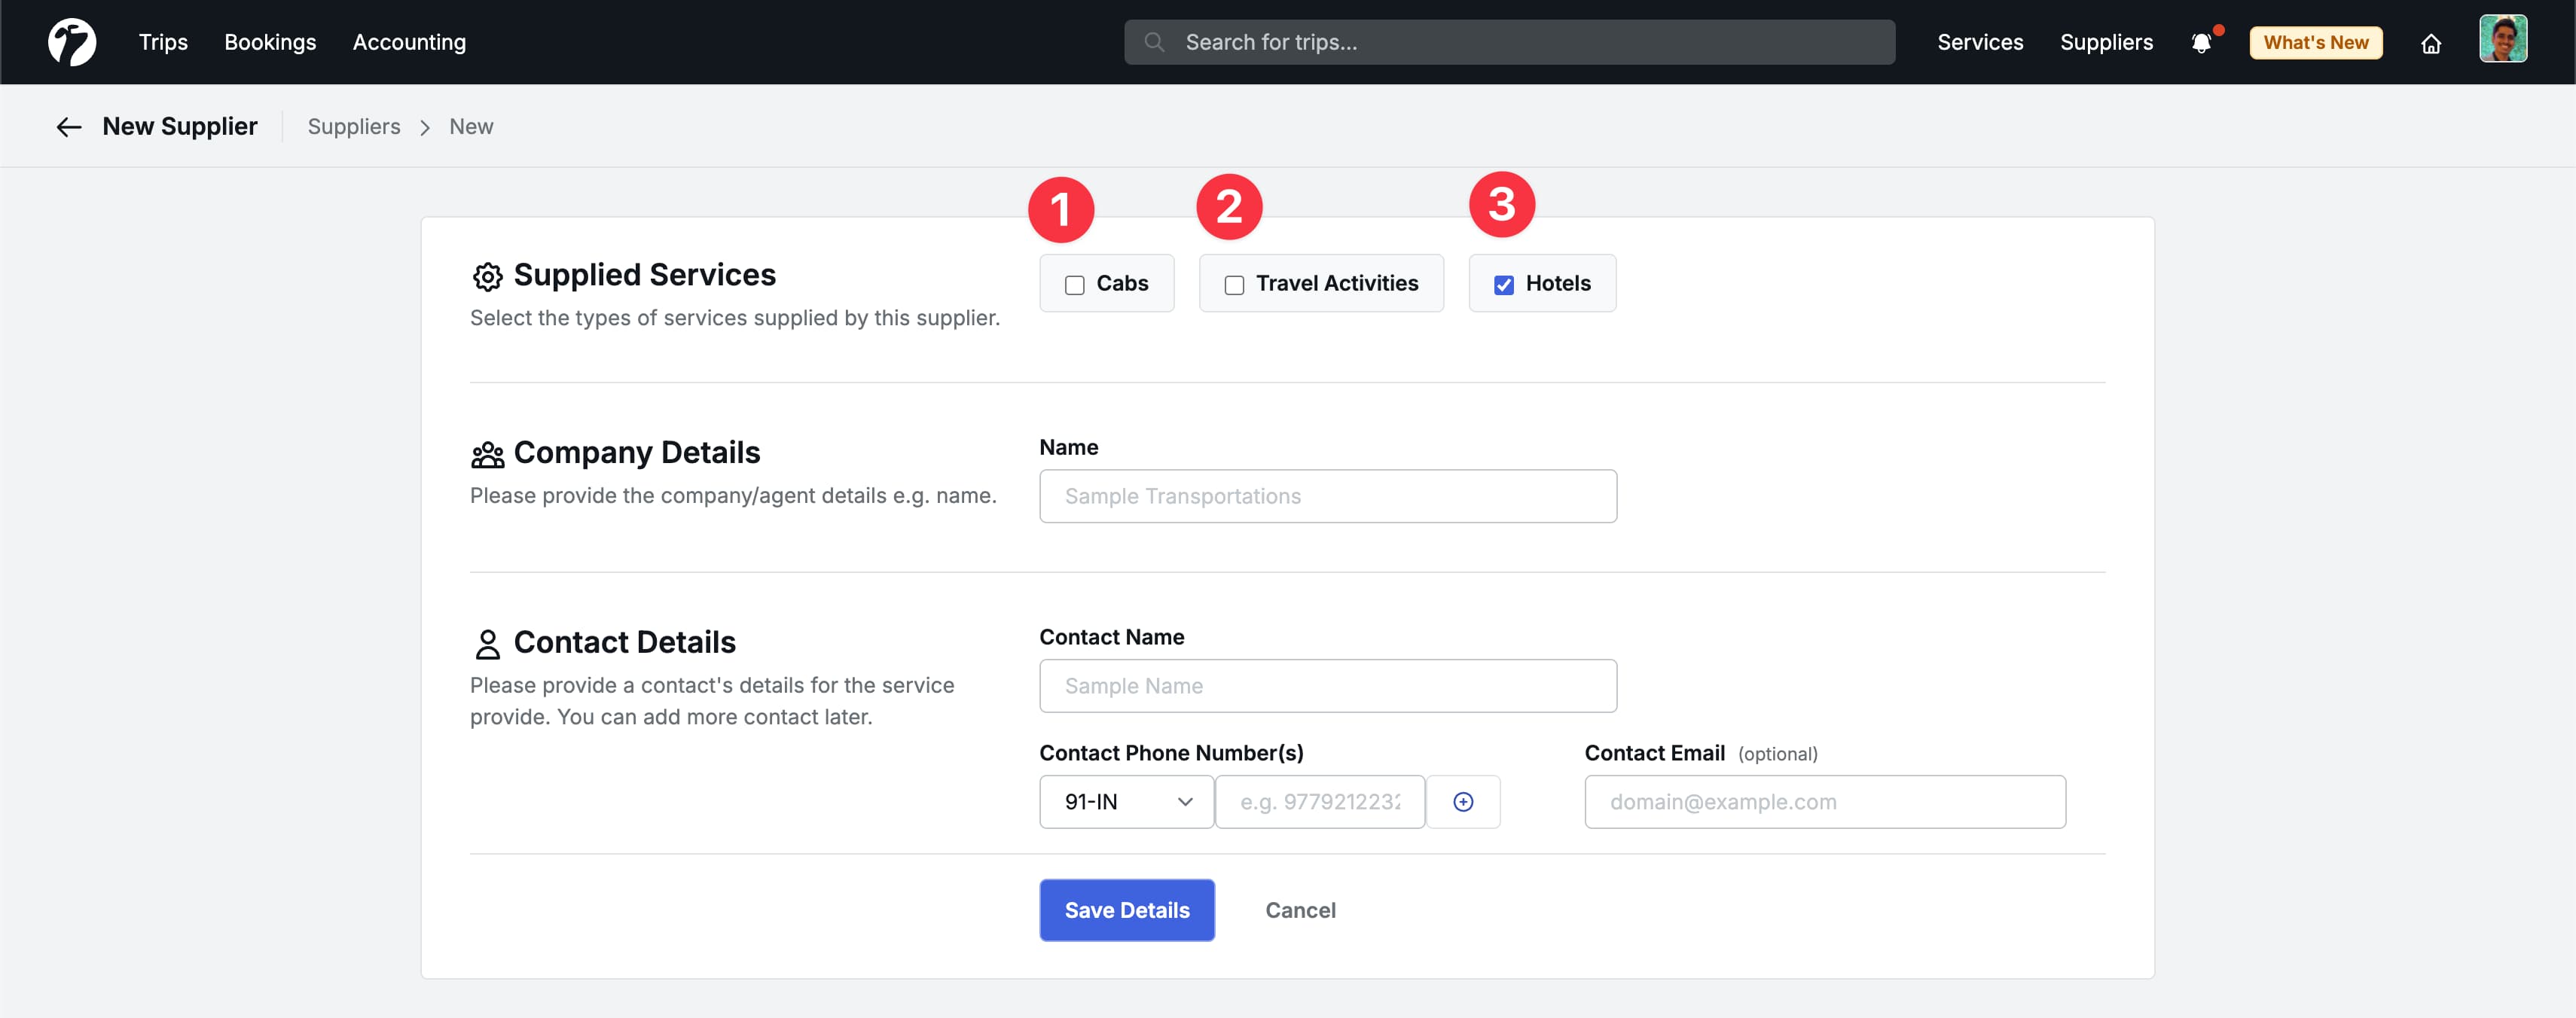This screenshot has height=1018, width=2576.
Task: Open the Trips menu
Action: point(163,42)
